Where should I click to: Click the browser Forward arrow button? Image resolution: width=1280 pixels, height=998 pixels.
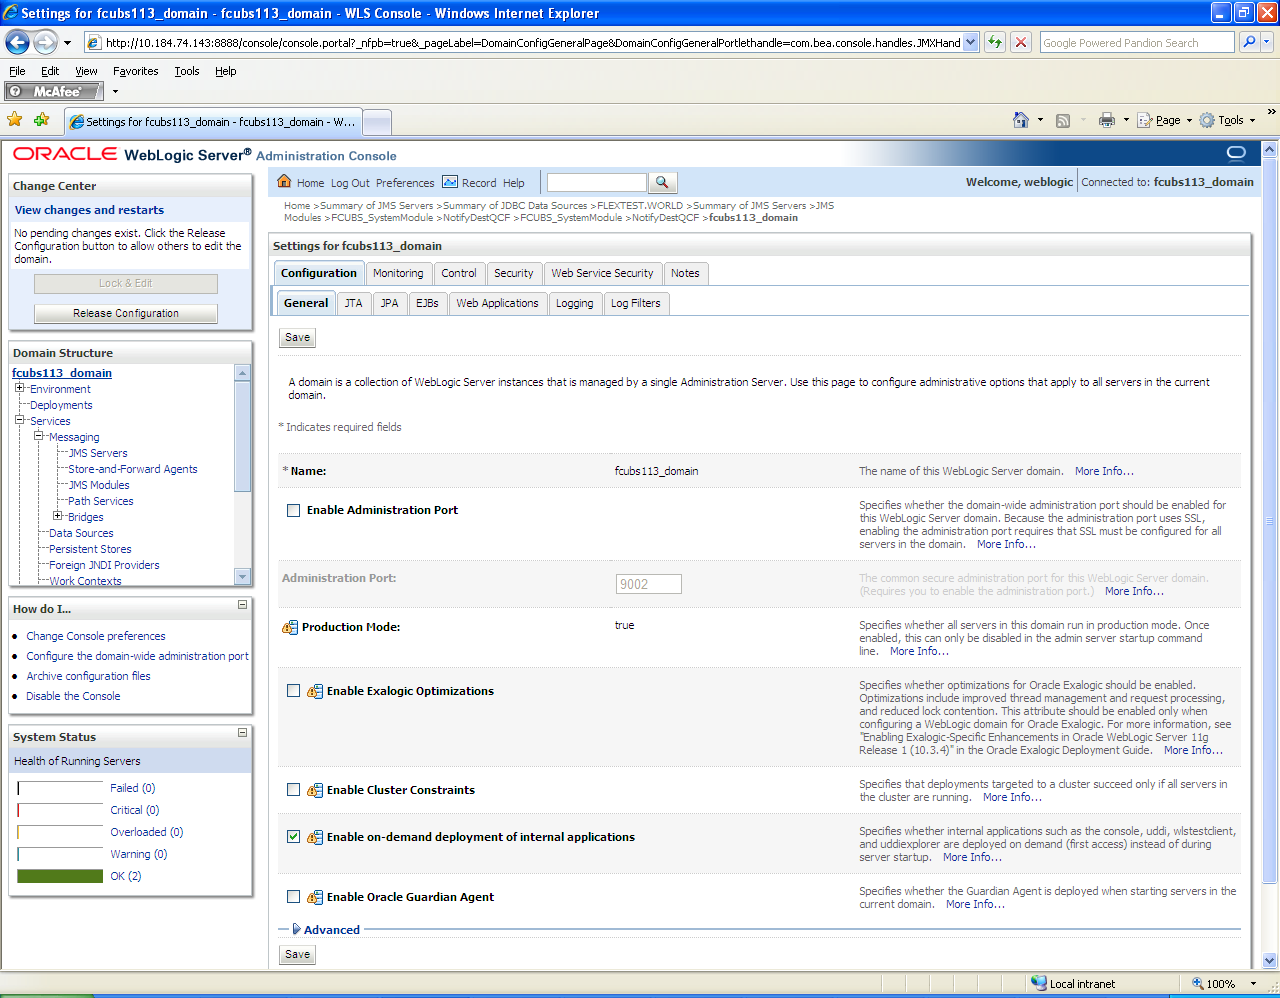(45, 42)
